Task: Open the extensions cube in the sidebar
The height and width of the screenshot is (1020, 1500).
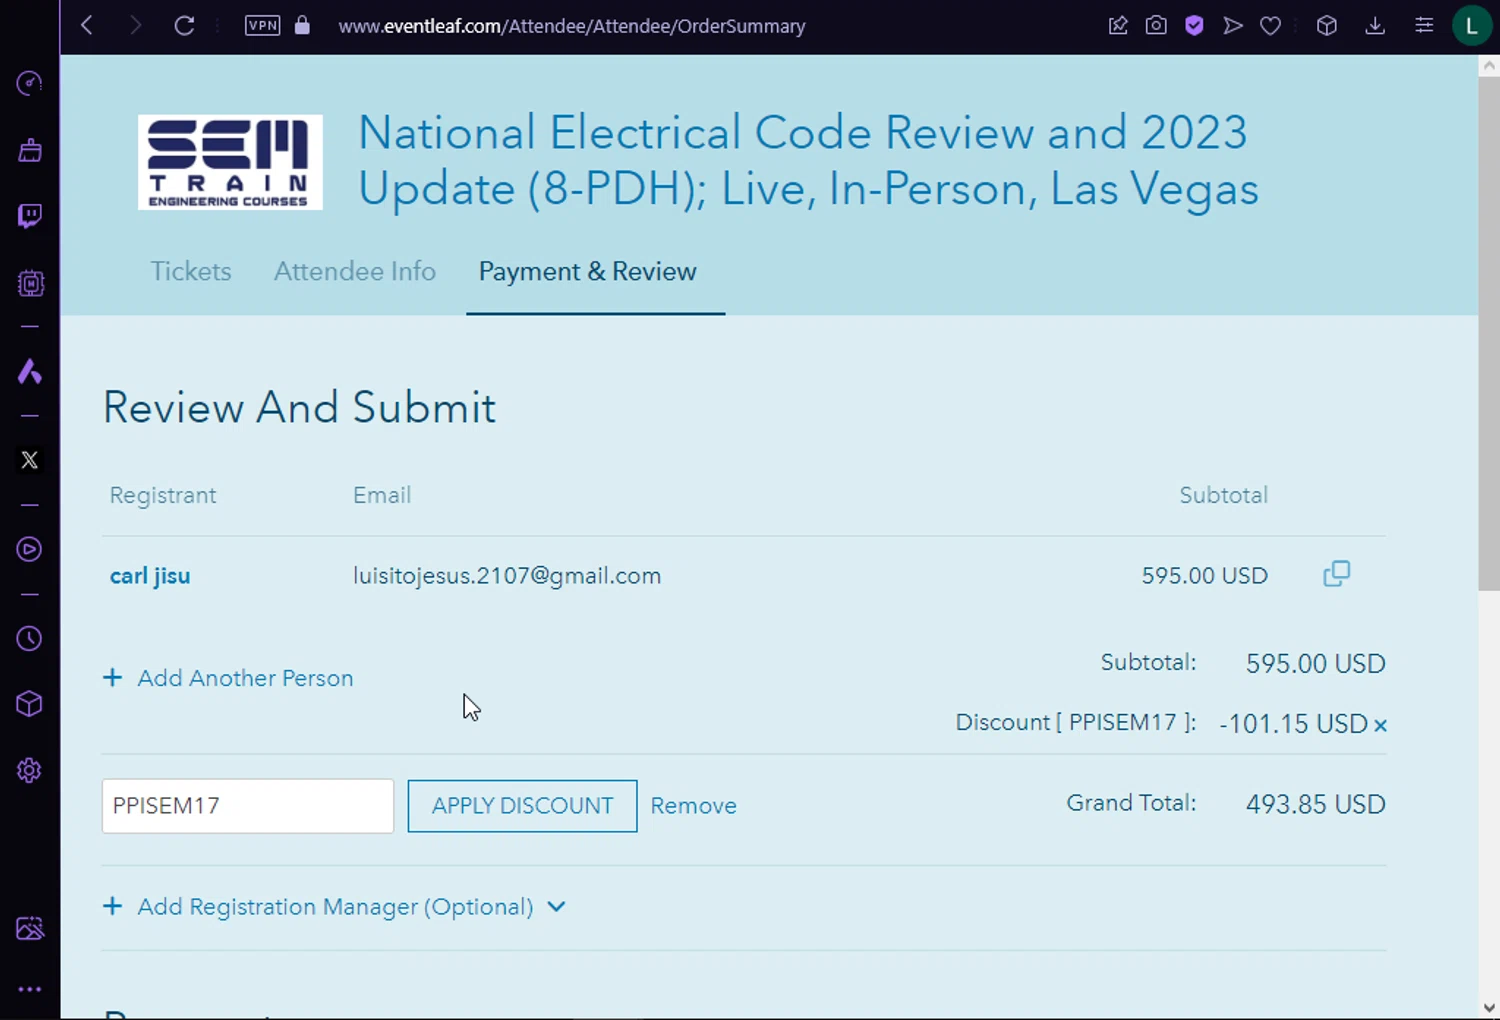Action: 29,704
